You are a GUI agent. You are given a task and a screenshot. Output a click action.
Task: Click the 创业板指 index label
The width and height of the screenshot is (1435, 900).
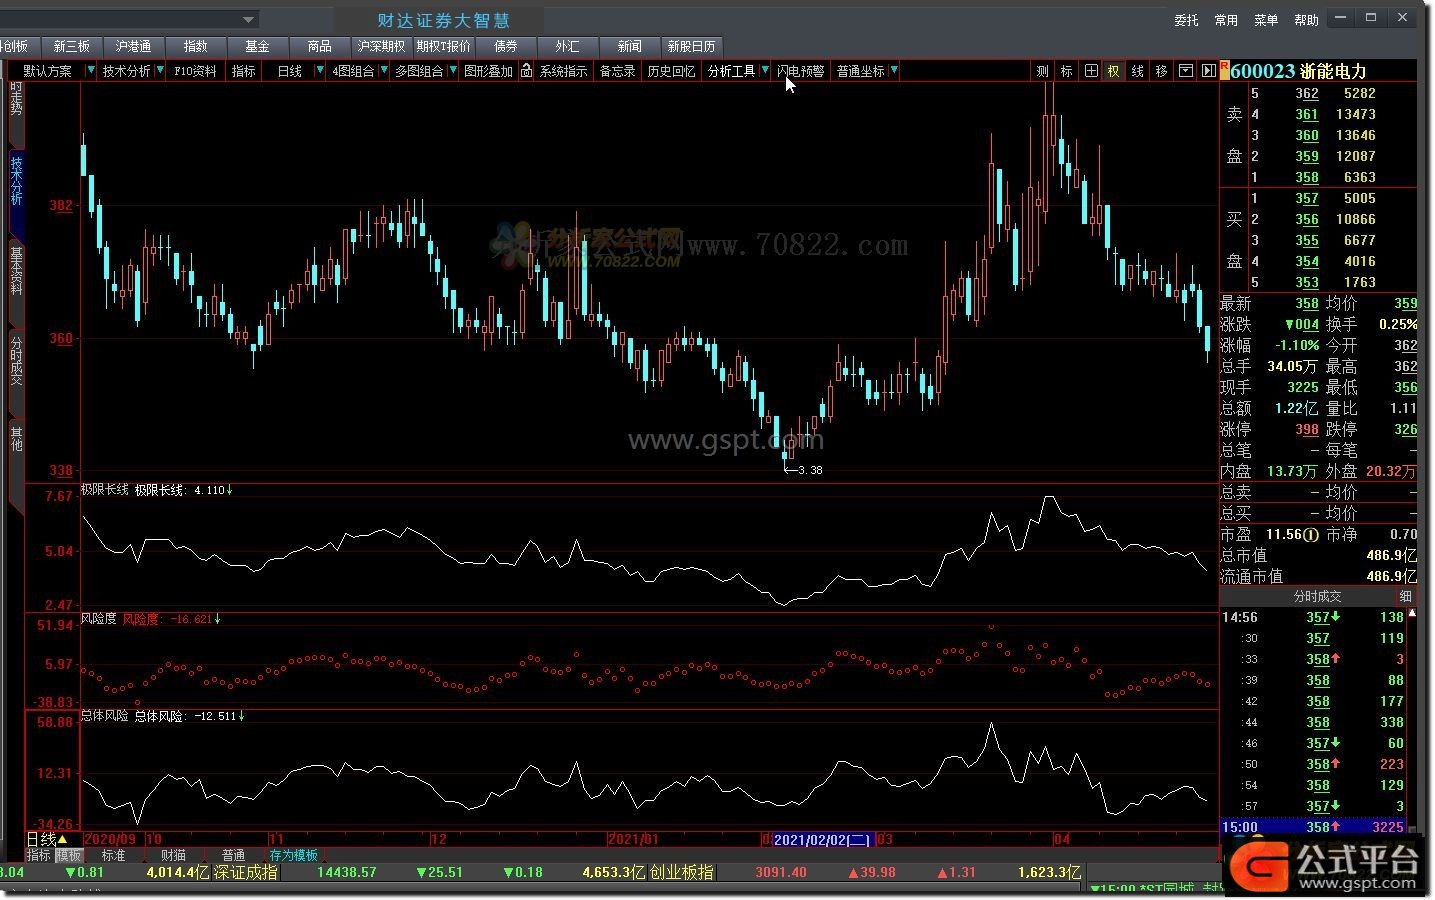point(681,872)
